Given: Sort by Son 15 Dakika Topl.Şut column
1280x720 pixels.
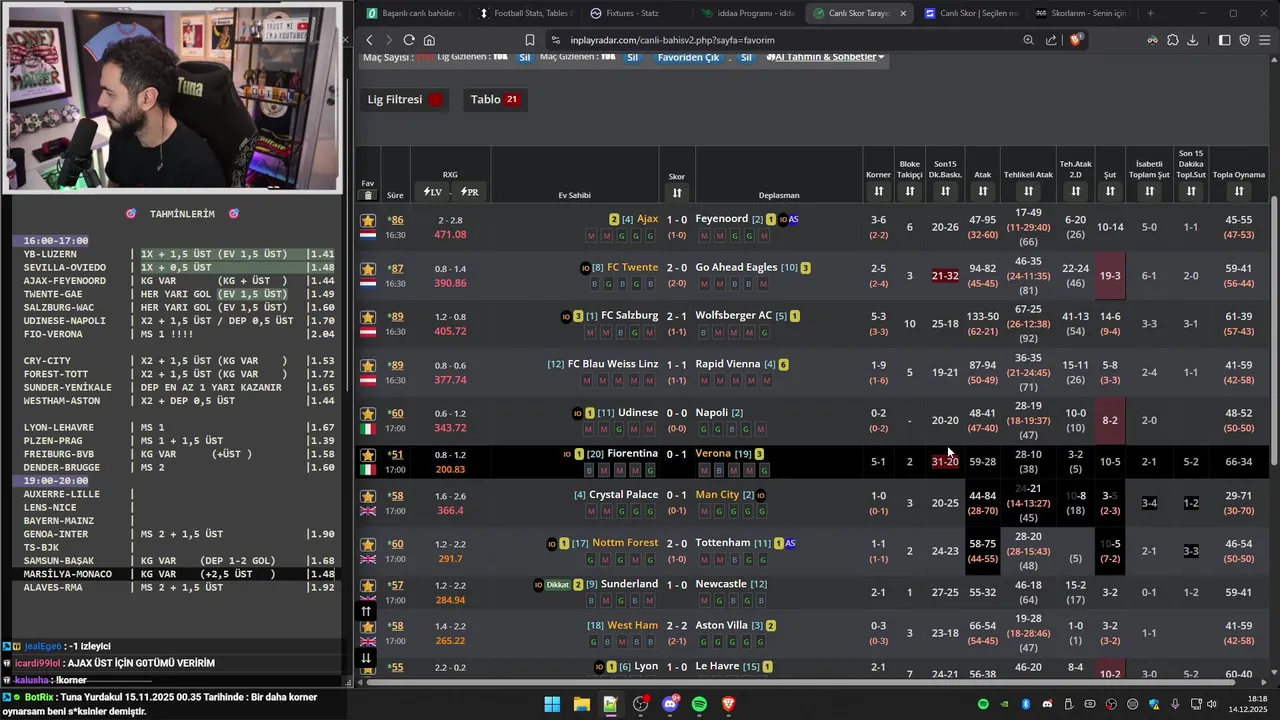Looking at the screenshot, I should (1191, 191).
